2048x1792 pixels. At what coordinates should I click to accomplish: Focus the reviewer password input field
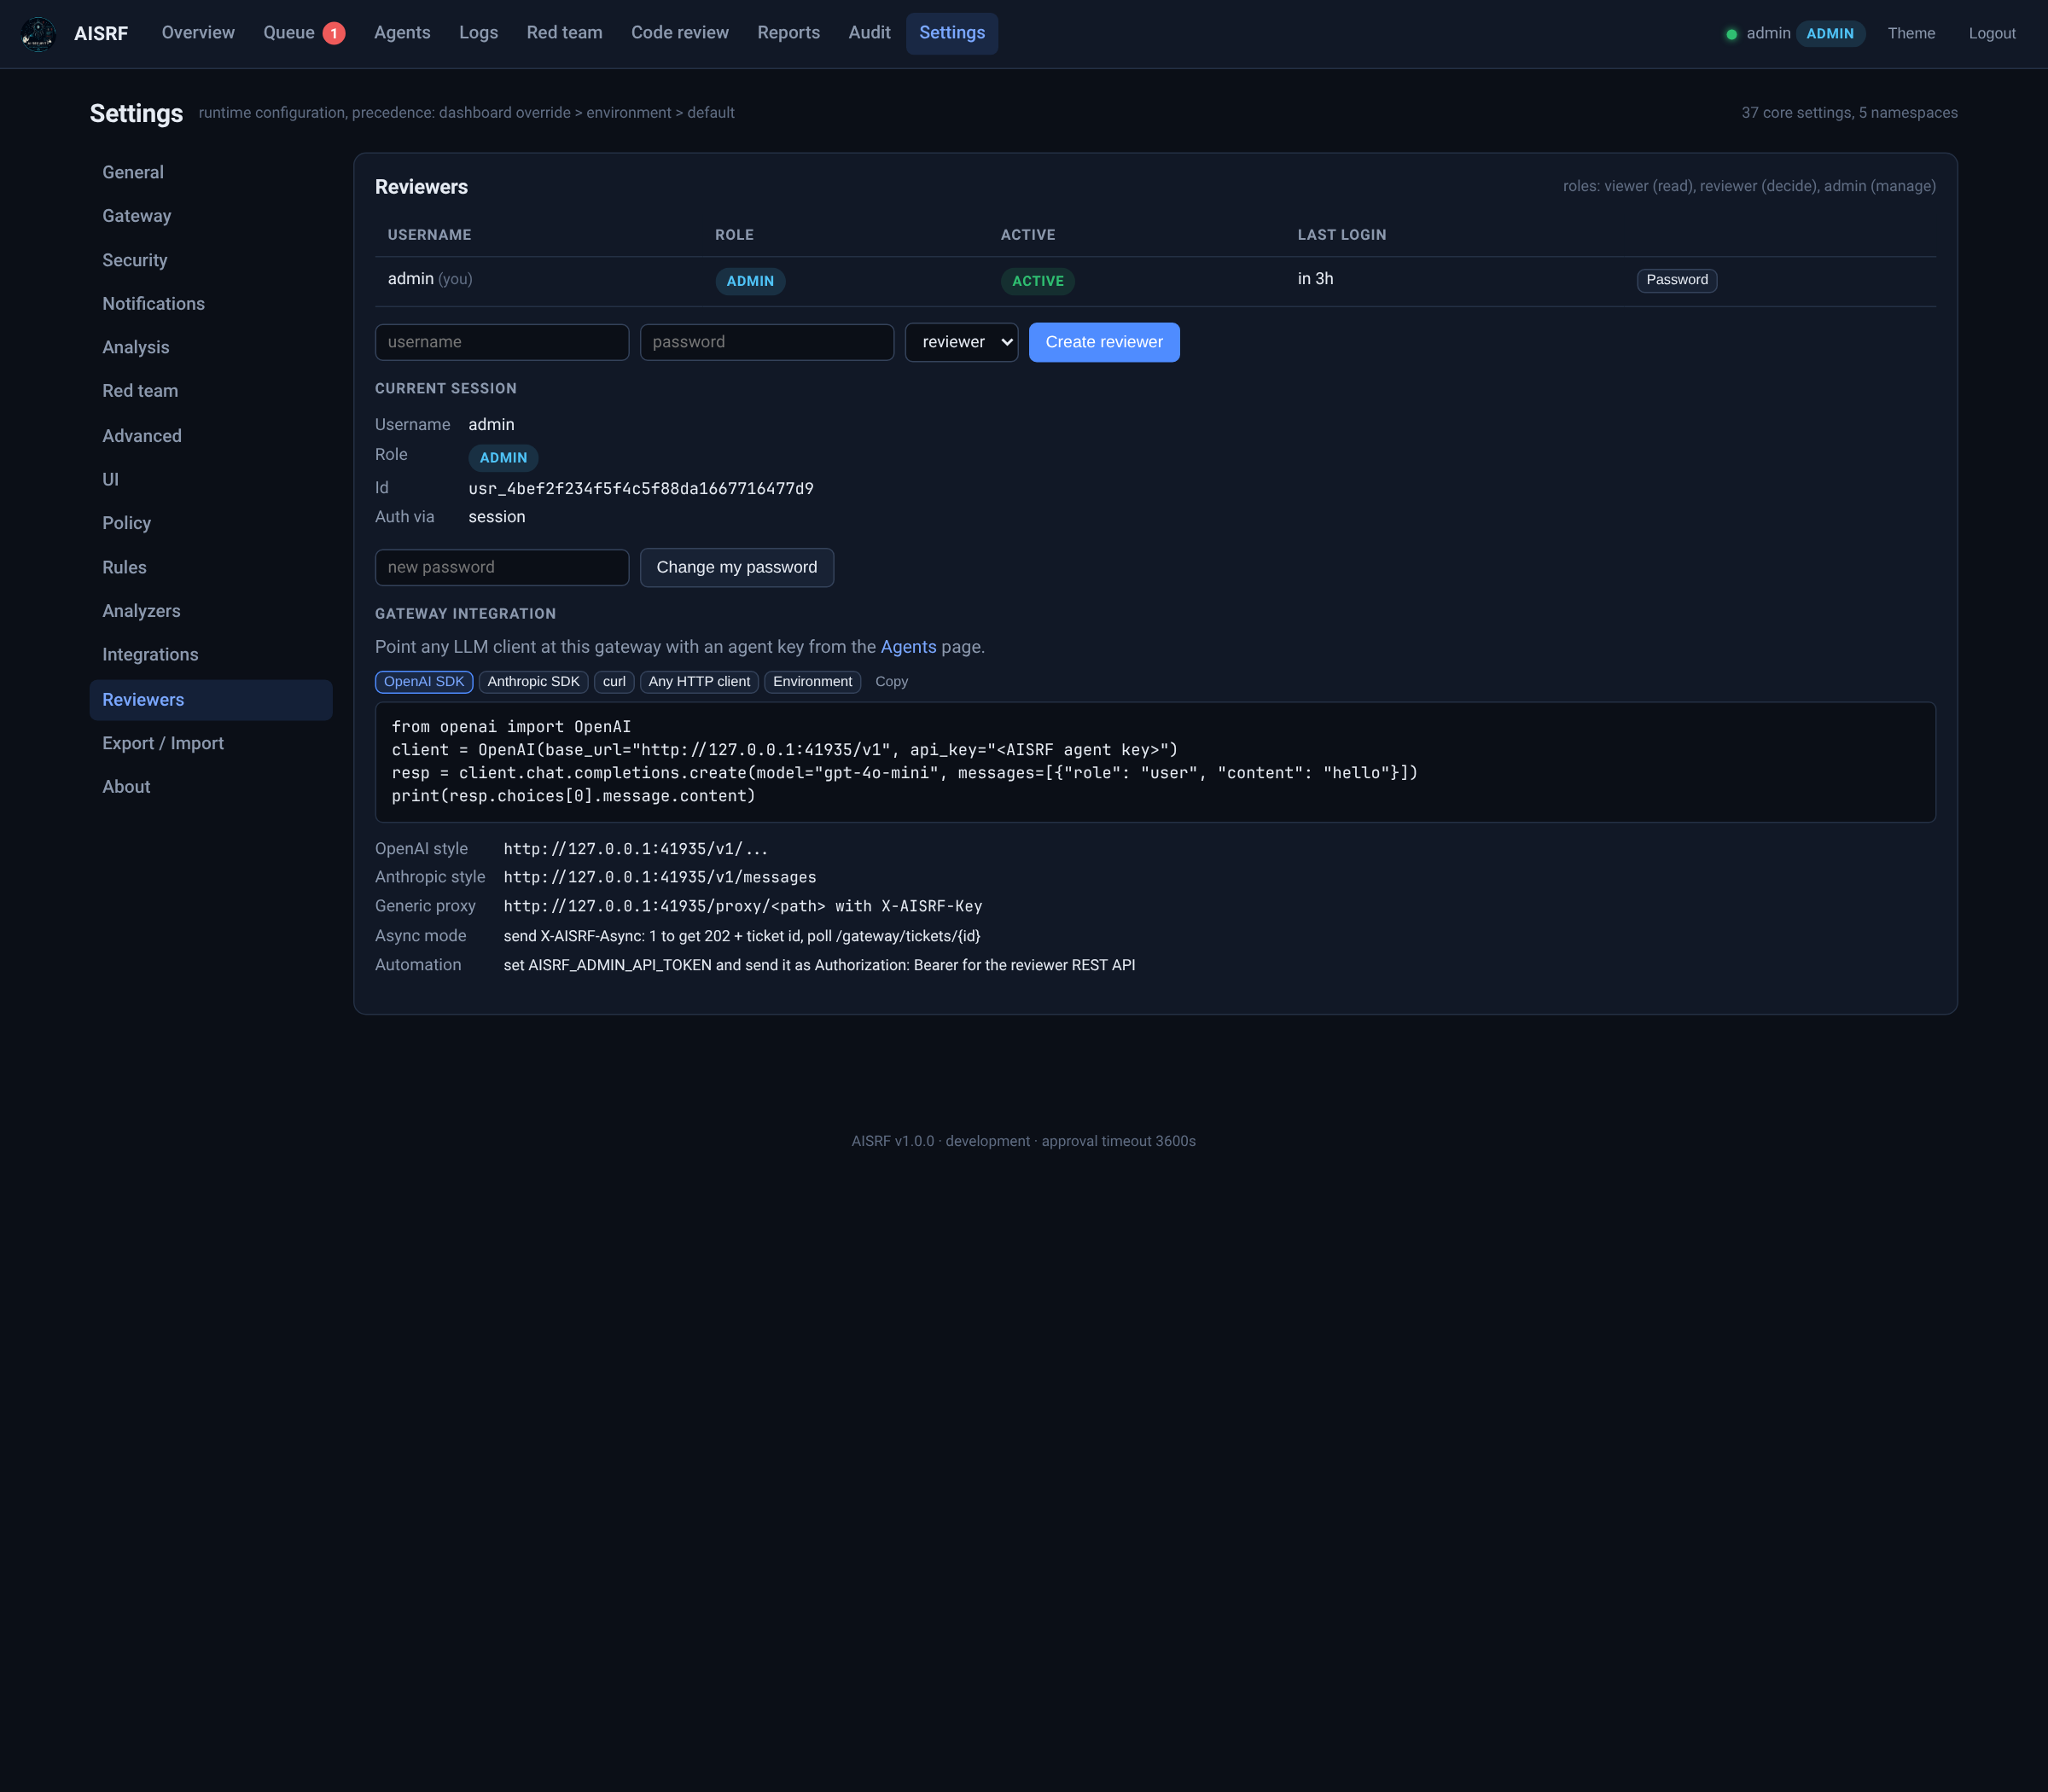click(x=766, y=342)
